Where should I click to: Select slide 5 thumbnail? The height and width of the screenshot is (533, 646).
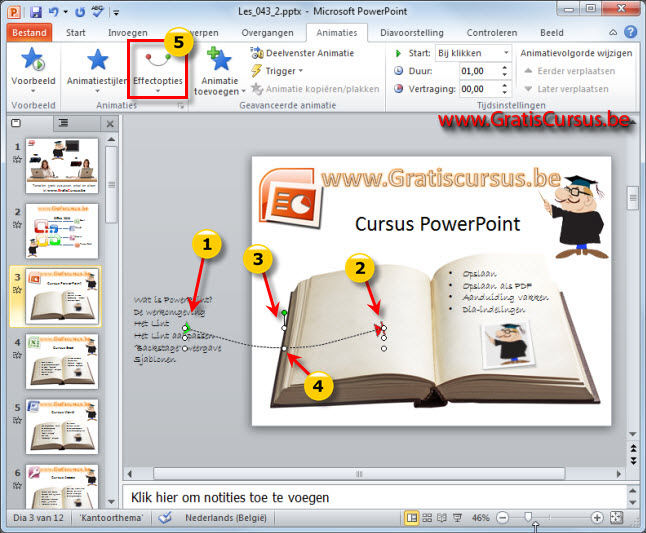(62, 427)
